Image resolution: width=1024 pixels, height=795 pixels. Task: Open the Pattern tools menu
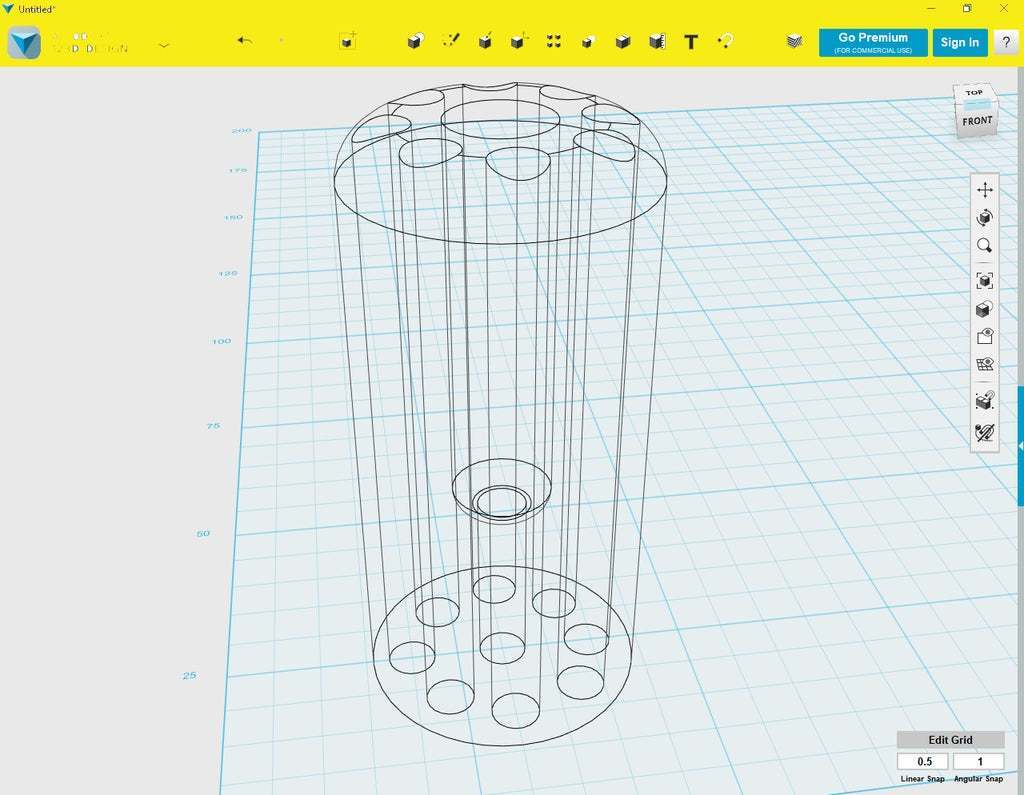coord(554,41)
